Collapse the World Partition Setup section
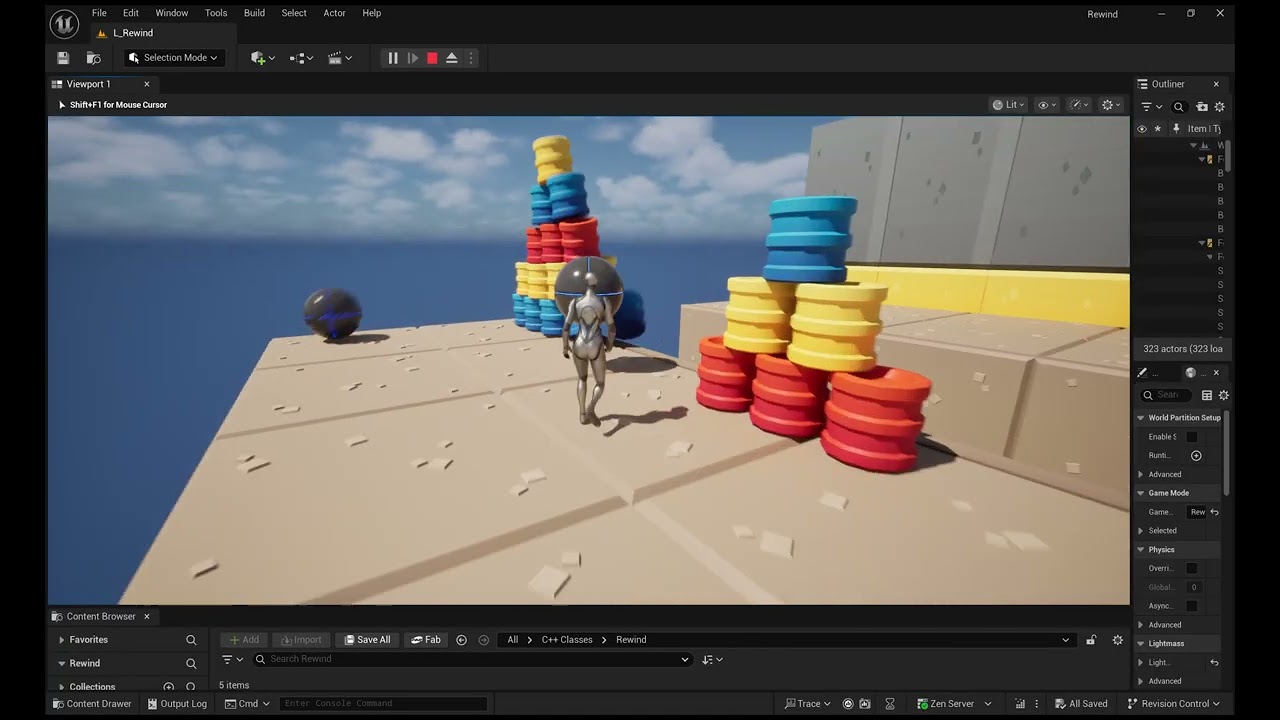 coord(1141,418)
